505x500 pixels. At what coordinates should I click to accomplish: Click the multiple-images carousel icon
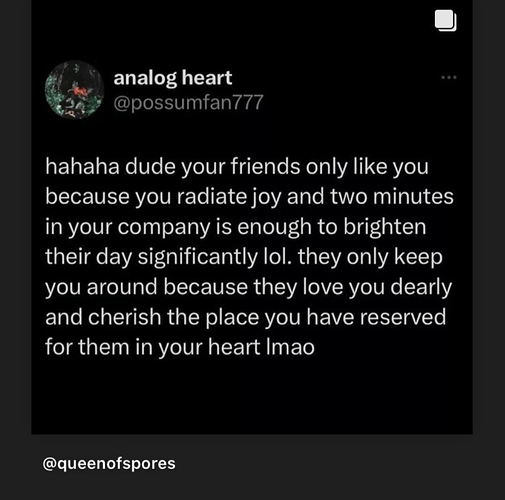coord(446,21)
